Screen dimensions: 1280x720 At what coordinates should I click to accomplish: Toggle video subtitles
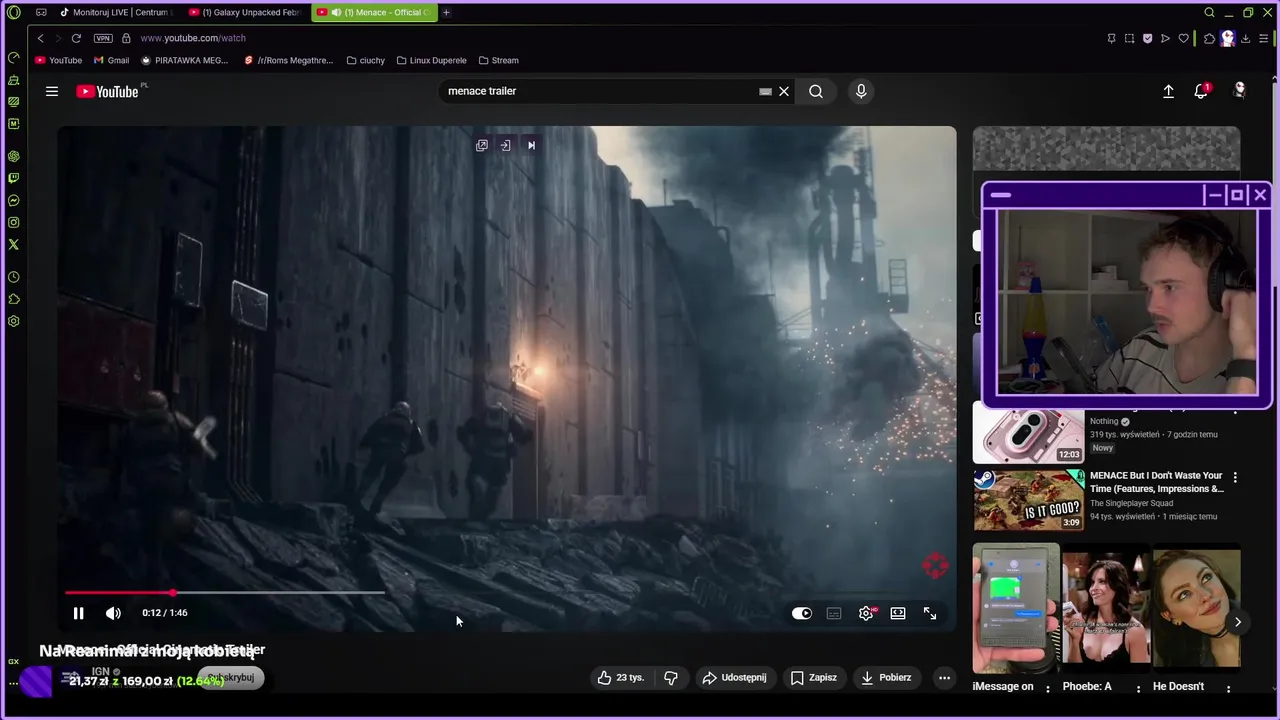tap(834, 613)
